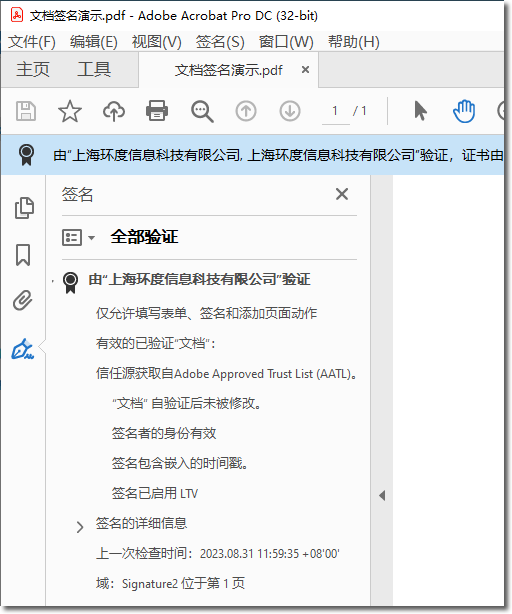The height and width of the screenshot is (614, 512).
Task: Click the blue certification message bar text
Action: click(x=278, y=155)
